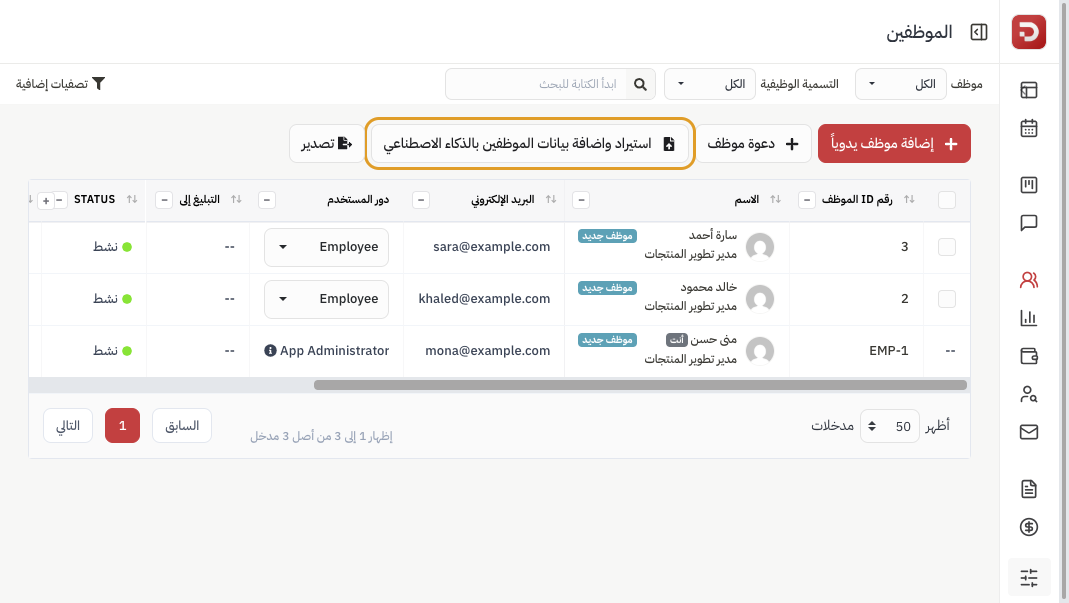Open the wallet sidebar icon

1029,356
